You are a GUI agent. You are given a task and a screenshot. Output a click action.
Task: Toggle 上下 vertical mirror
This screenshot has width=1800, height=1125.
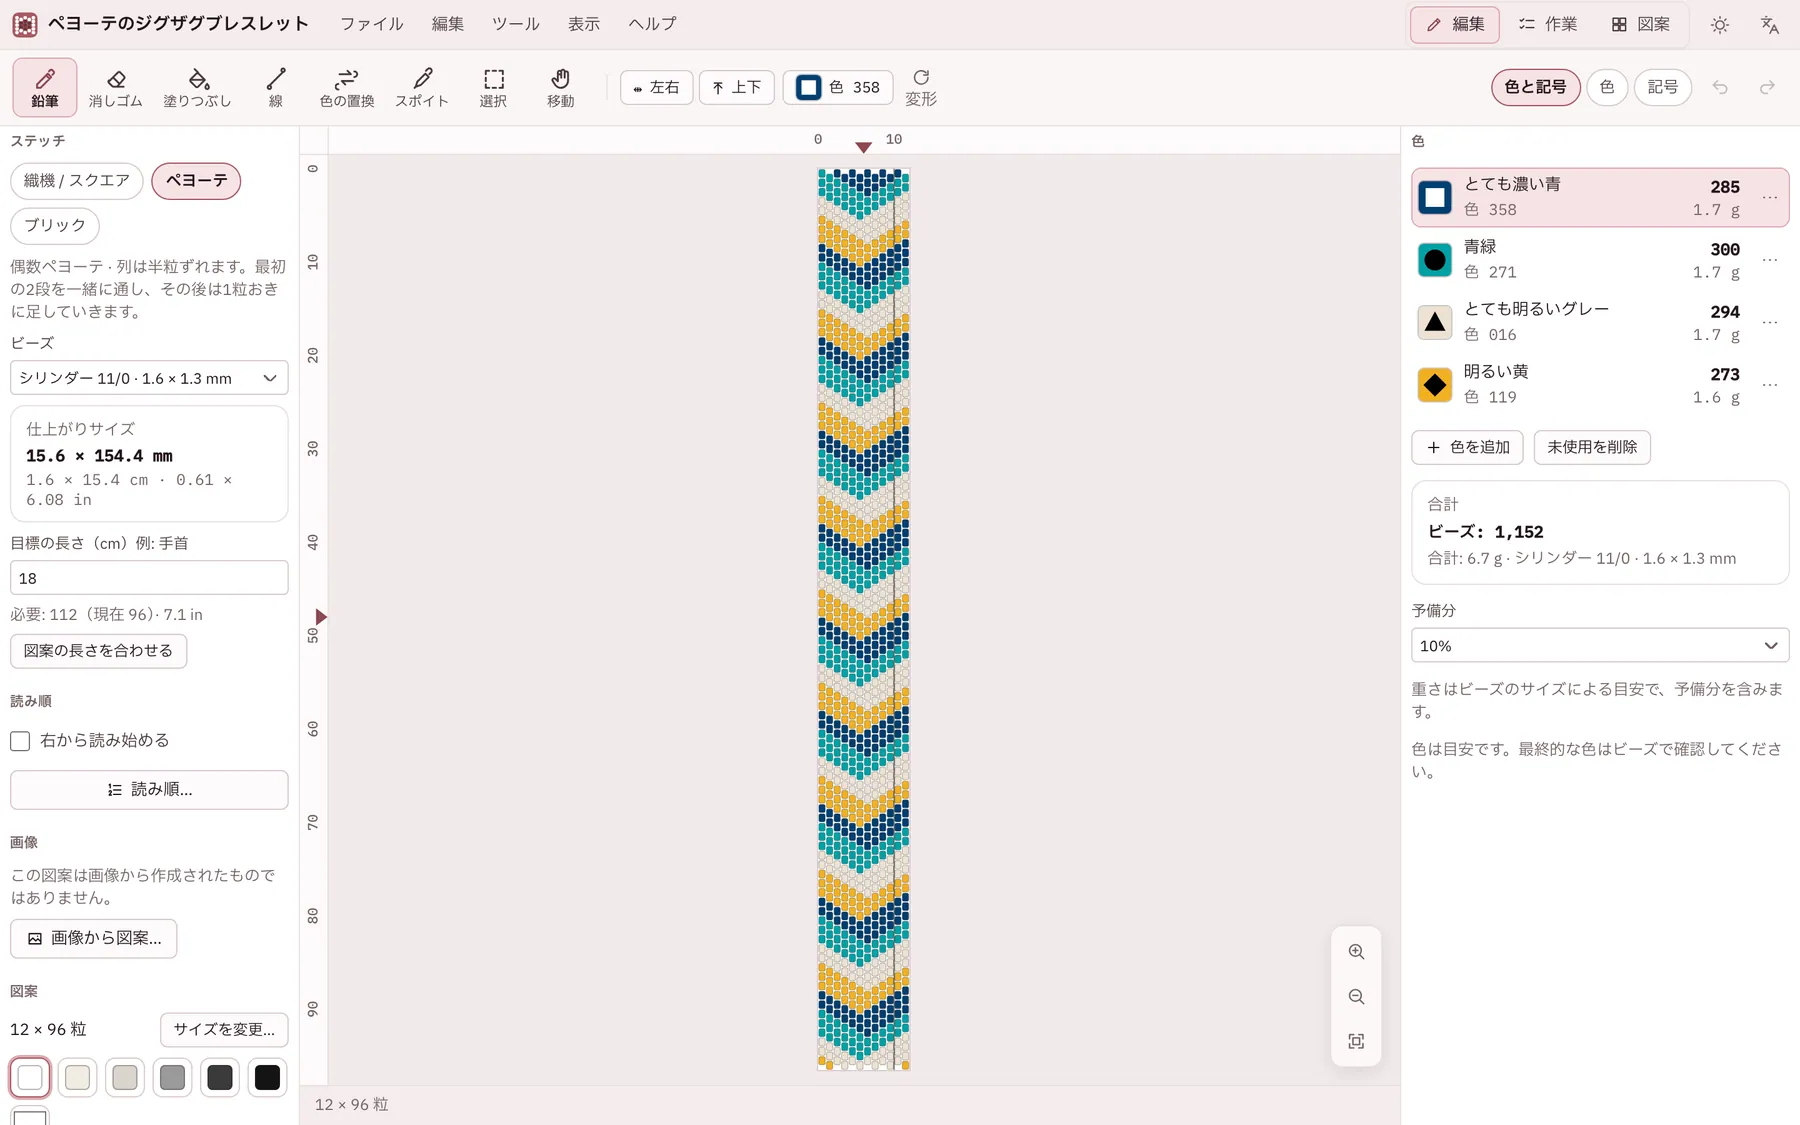(737, 87)
